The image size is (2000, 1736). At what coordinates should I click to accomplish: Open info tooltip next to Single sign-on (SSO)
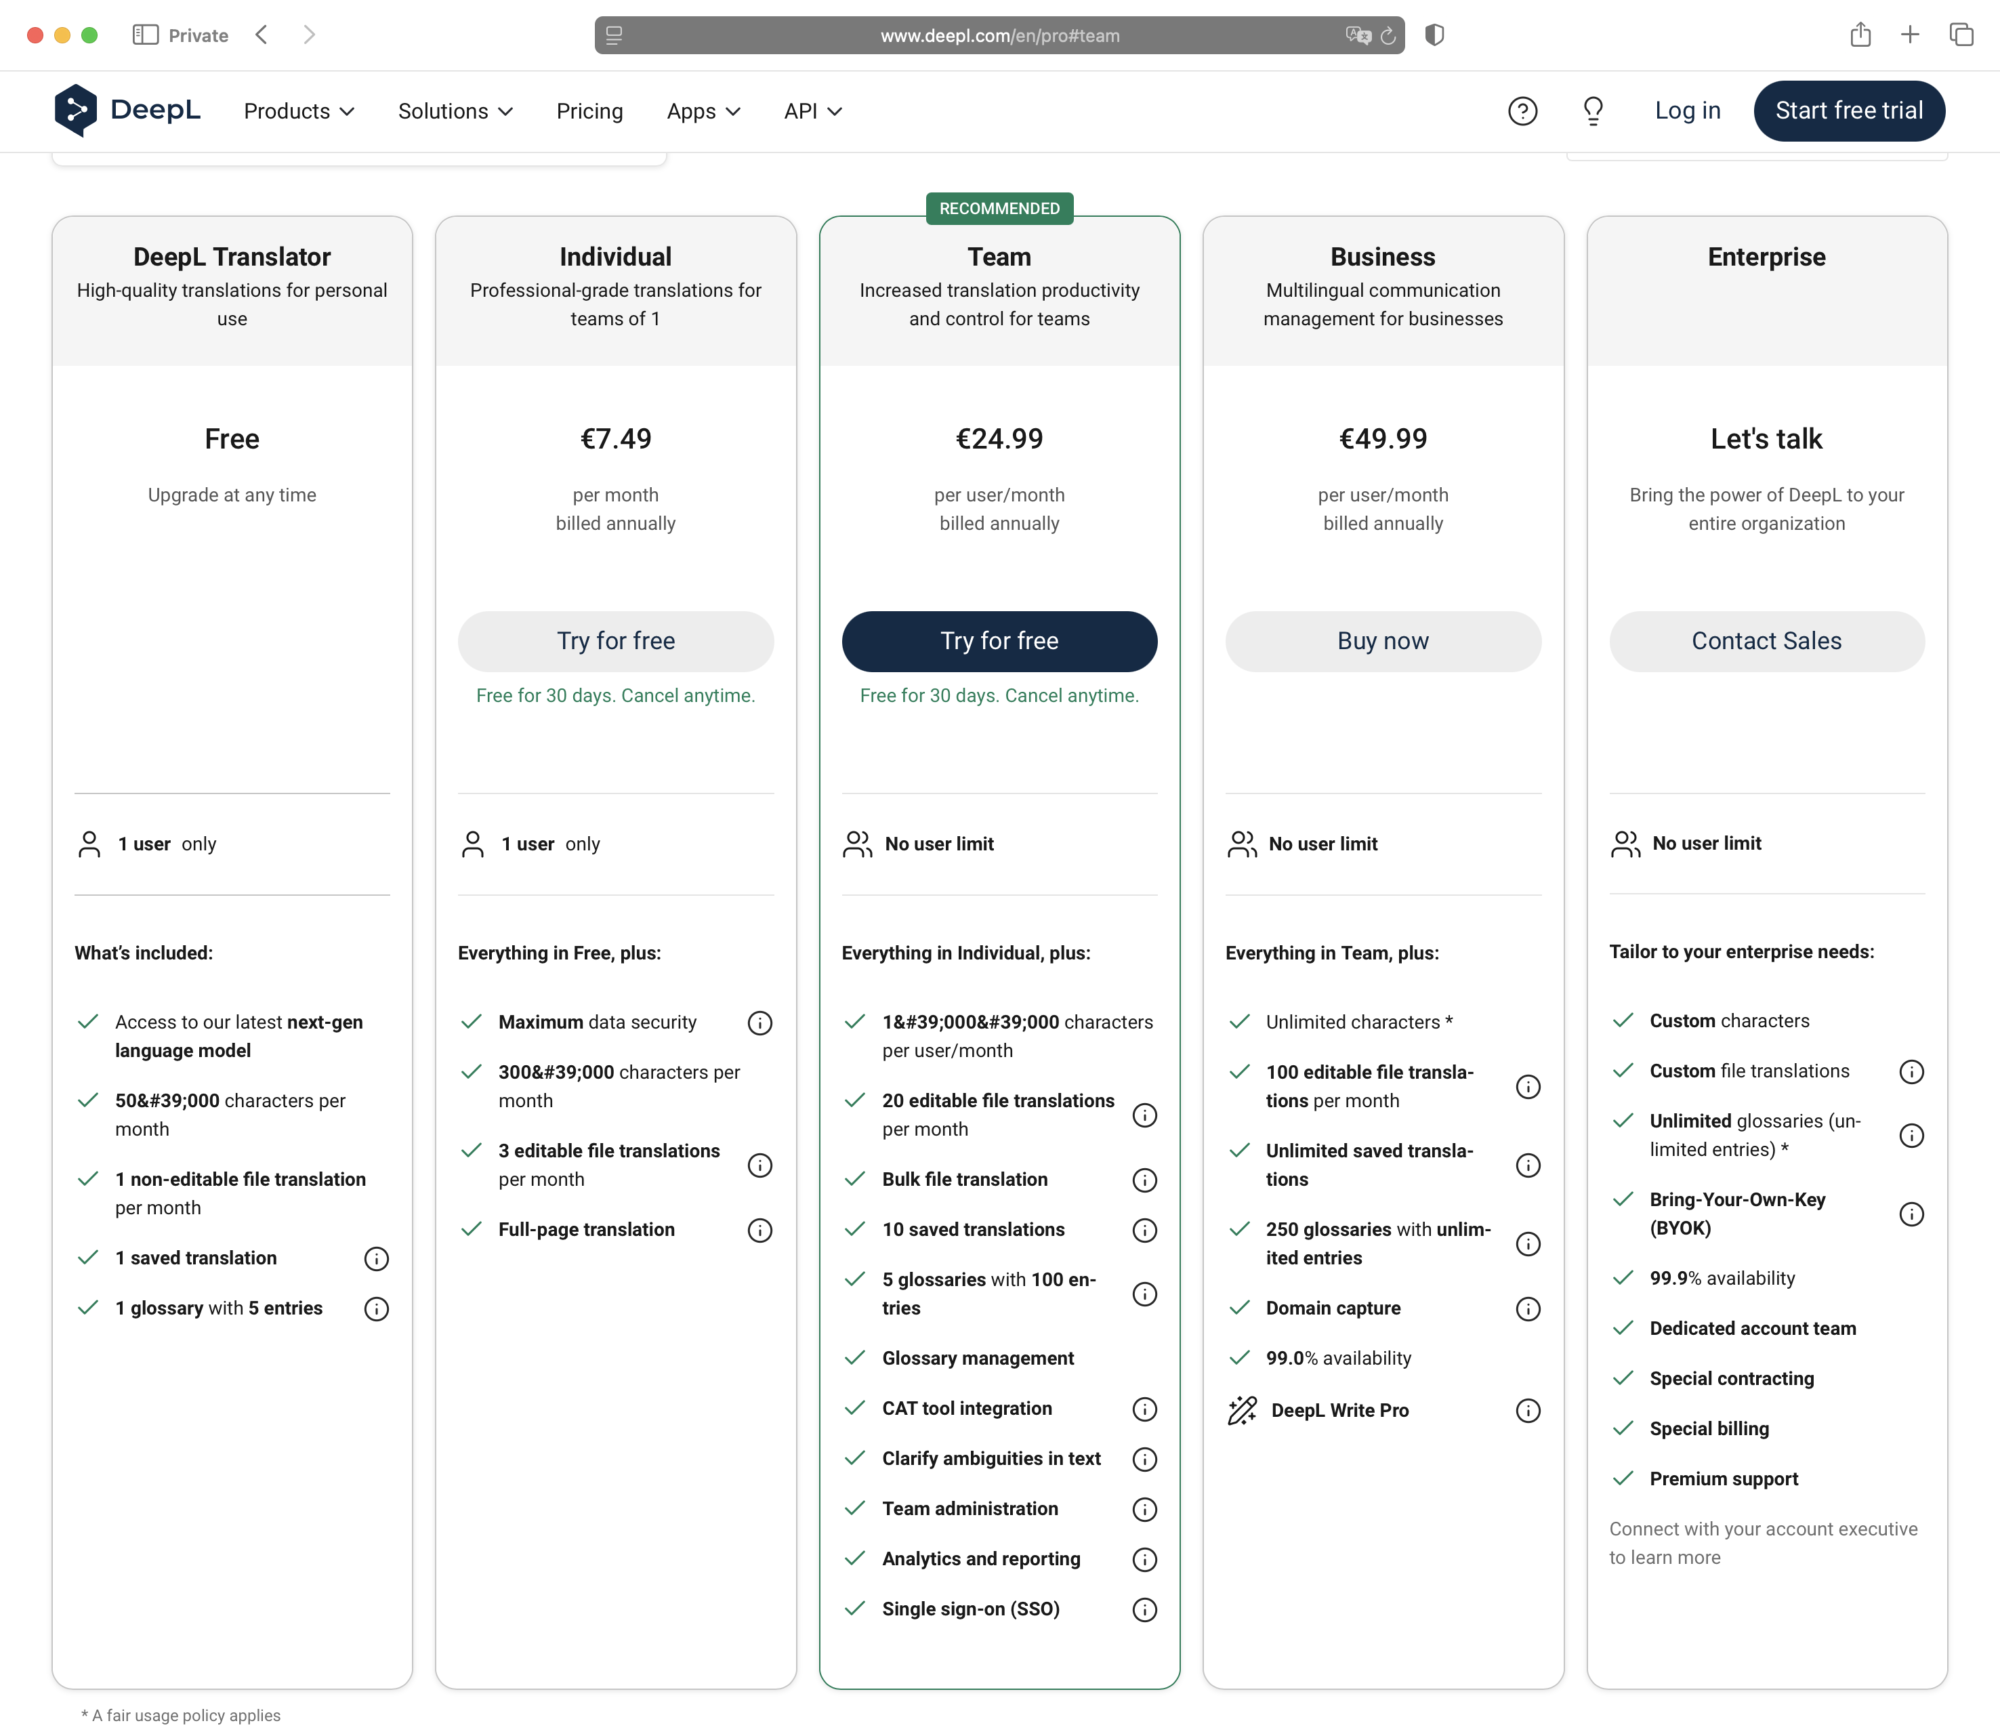click(1144, 1609)
